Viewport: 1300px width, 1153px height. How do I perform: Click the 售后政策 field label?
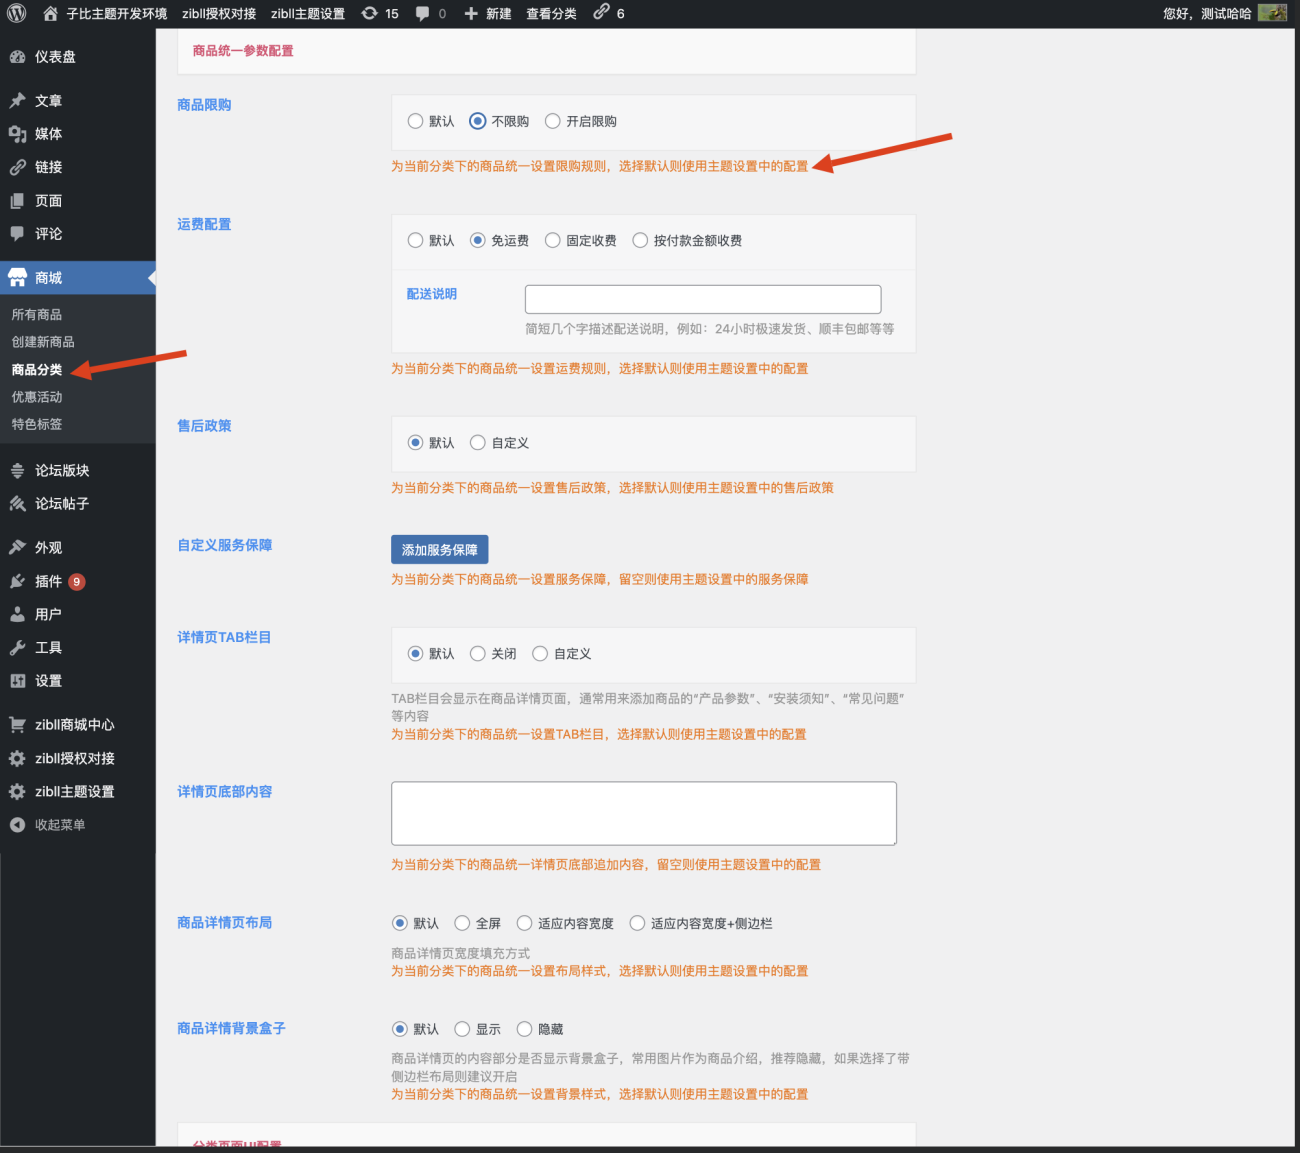(x=204, y=426)
